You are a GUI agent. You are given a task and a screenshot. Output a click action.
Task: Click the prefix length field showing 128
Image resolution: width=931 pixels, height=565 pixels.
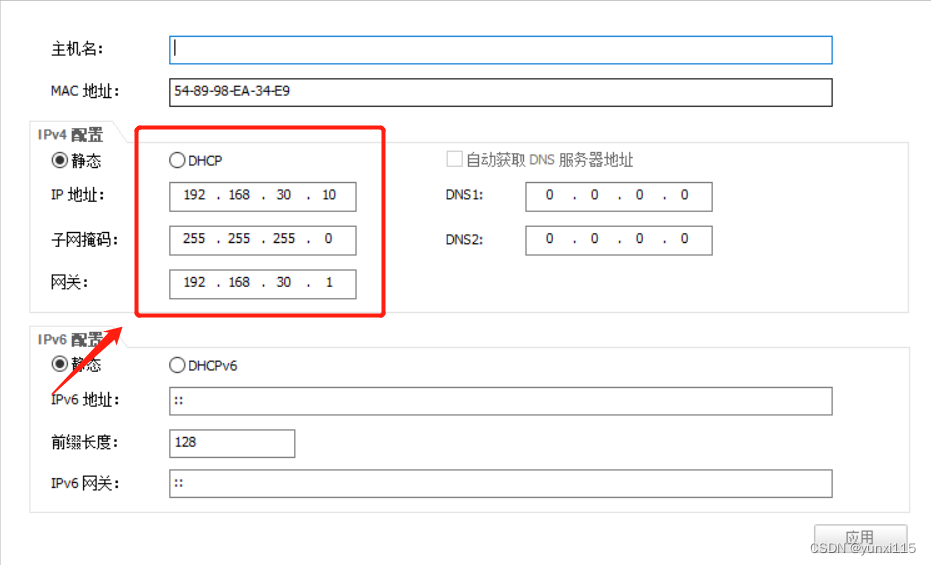pyautogui.click(x=232, y=443)
